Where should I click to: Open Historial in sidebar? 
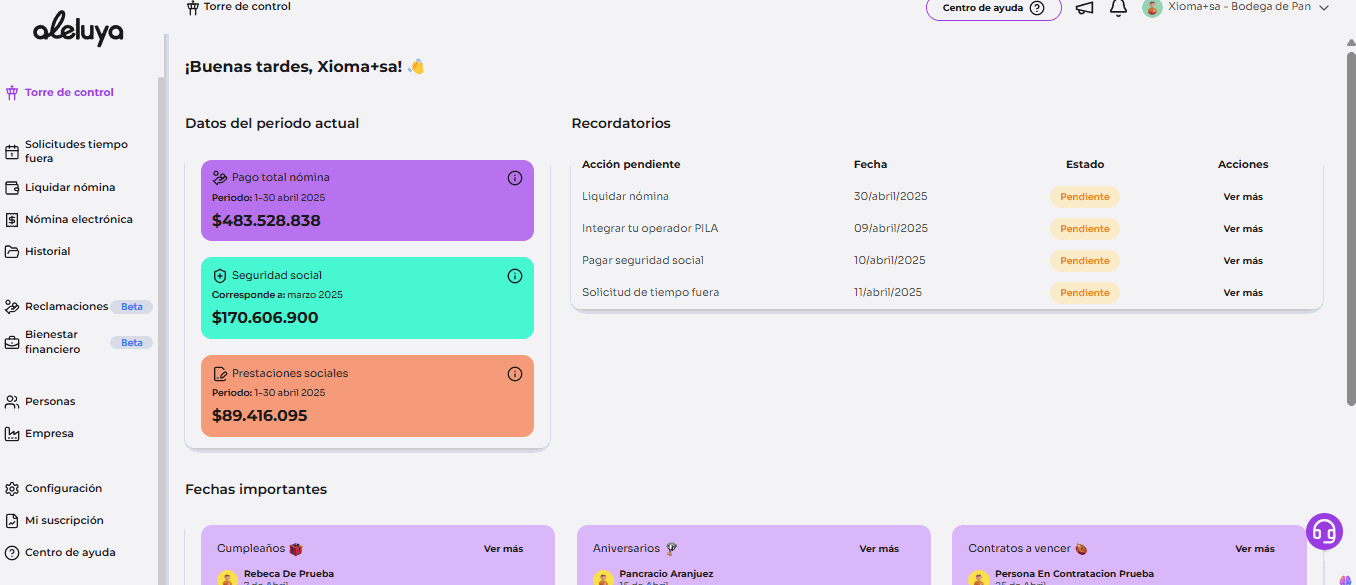pyautogui.click(x=48, y=251)
